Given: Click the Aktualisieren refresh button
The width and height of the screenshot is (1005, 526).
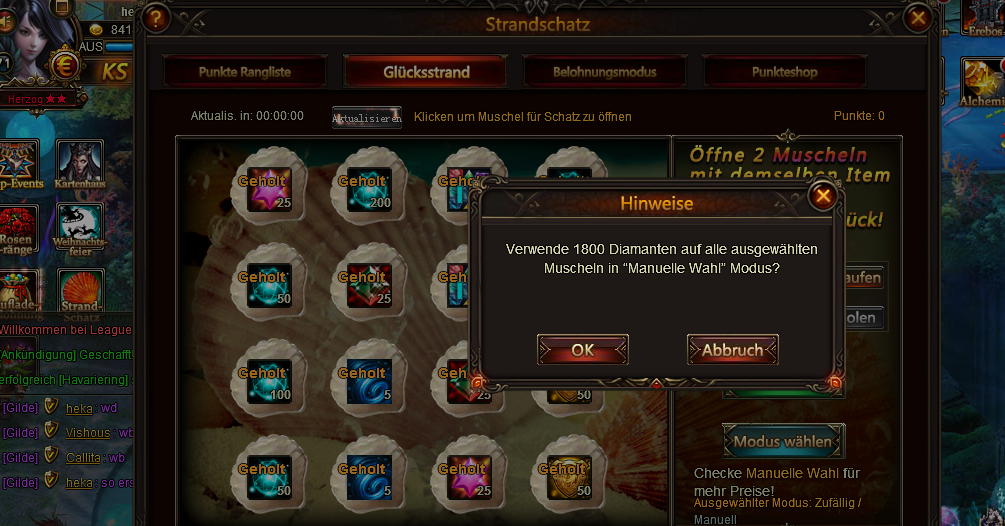Looking at the screenshot, I should 367,118.
